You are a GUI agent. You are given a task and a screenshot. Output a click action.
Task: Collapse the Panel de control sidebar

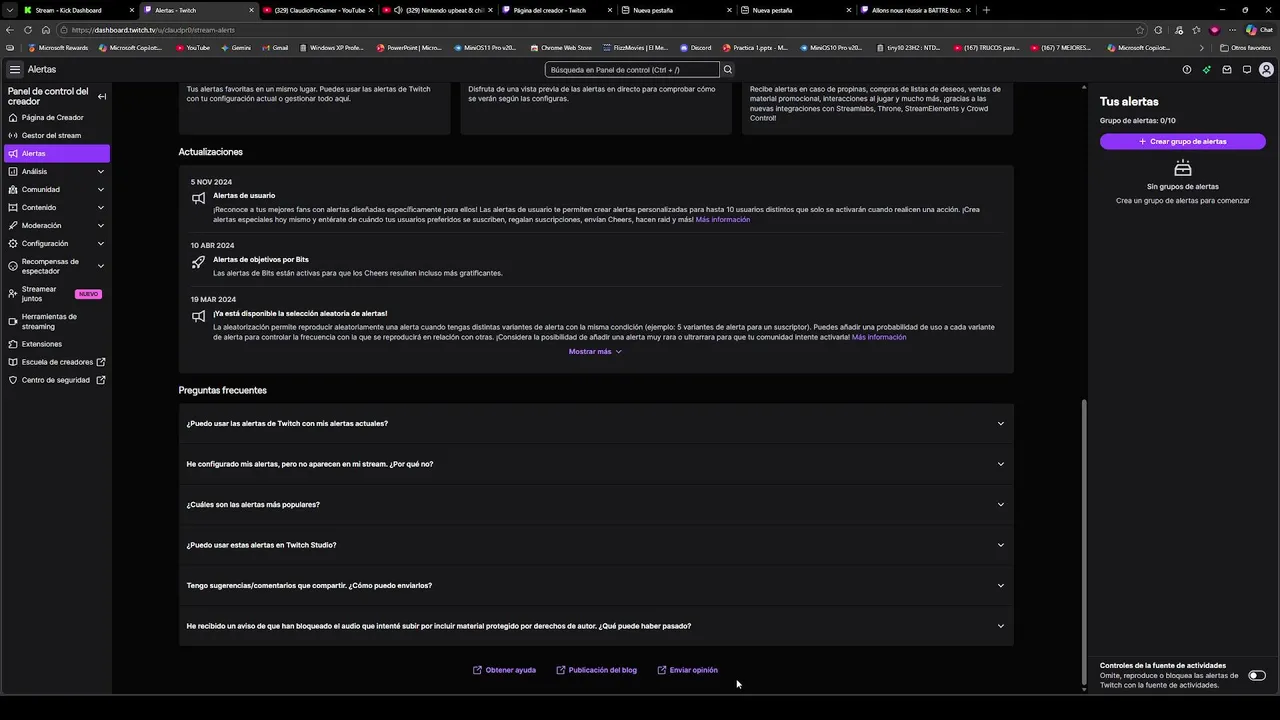point(102,96)
